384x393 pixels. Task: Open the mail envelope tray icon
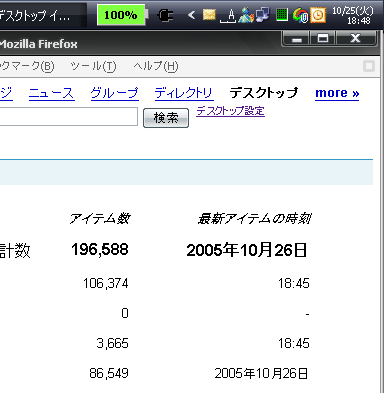pyautogui.click(x=209, y=15)
